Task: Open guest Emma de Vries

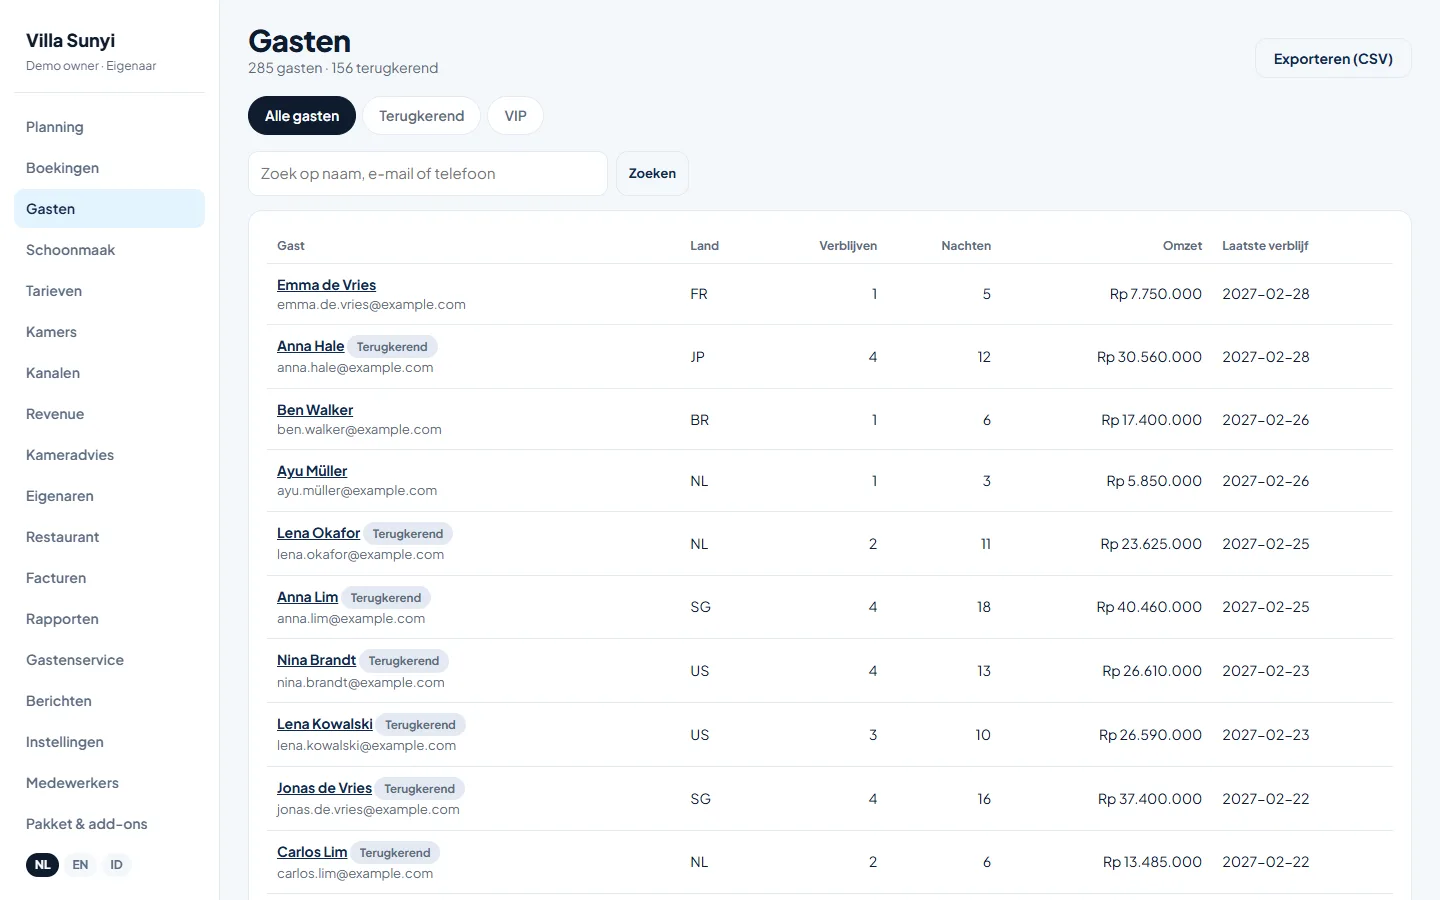Action: 326,285
